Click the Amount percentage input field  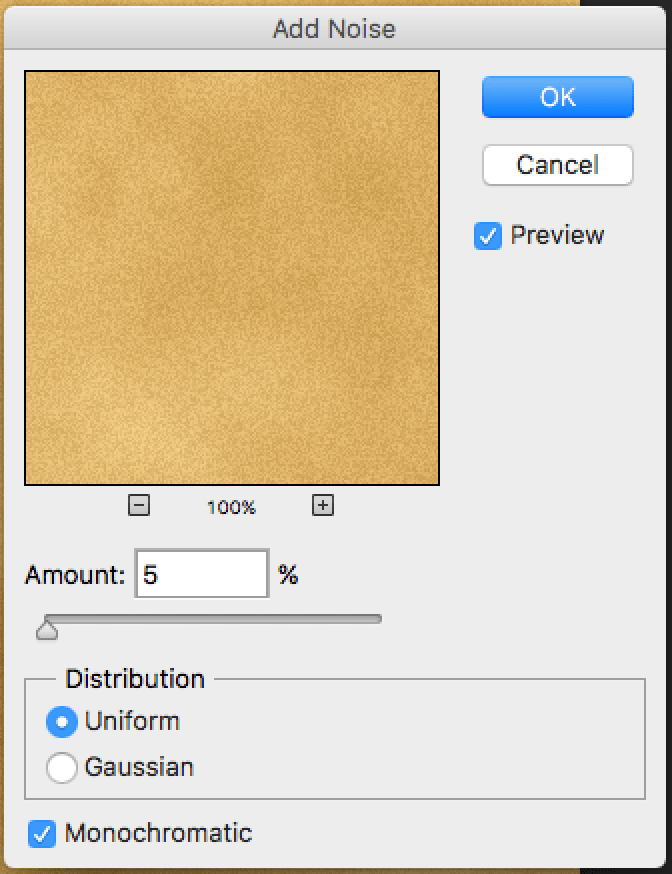tap(202, 574)
